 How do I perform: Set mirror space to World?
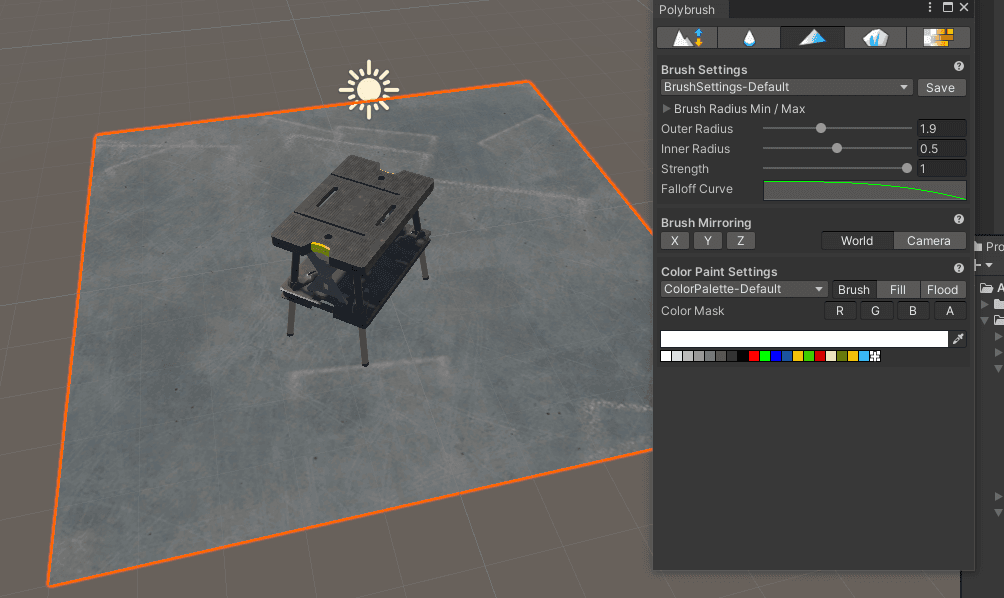[x=857, y=241]
